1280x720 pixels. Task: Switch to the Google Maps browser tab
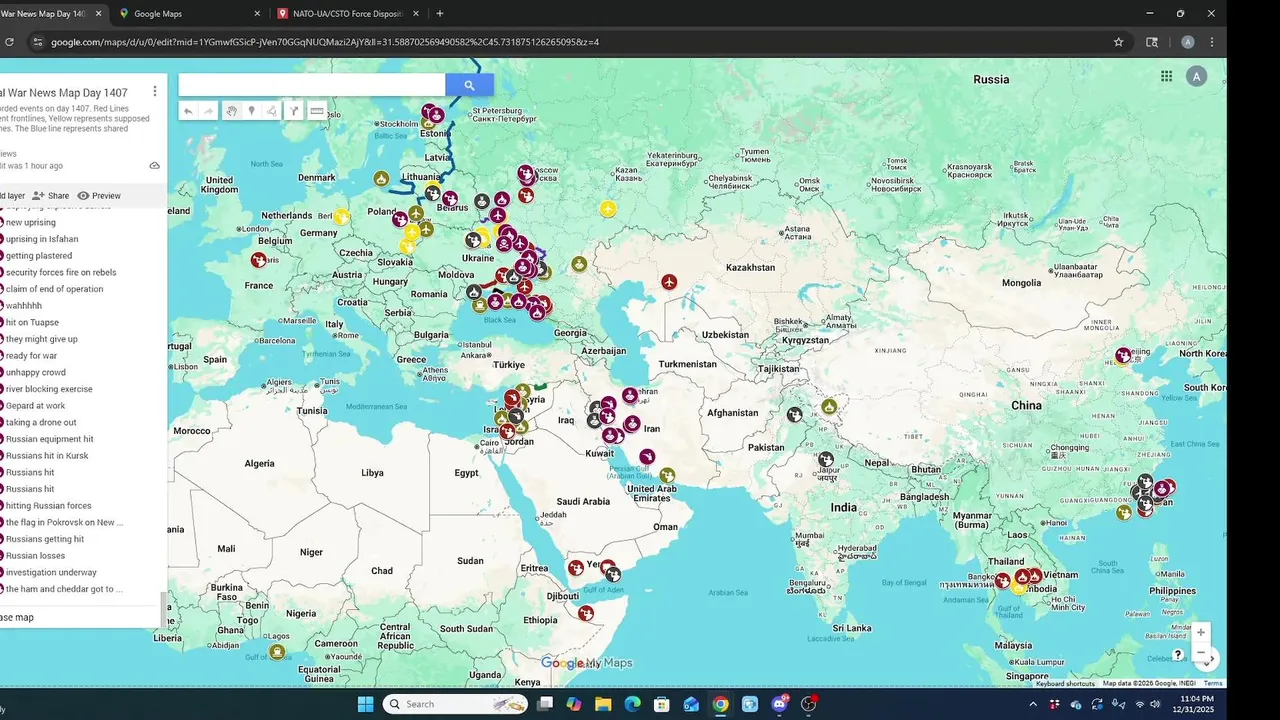[190, 14]
